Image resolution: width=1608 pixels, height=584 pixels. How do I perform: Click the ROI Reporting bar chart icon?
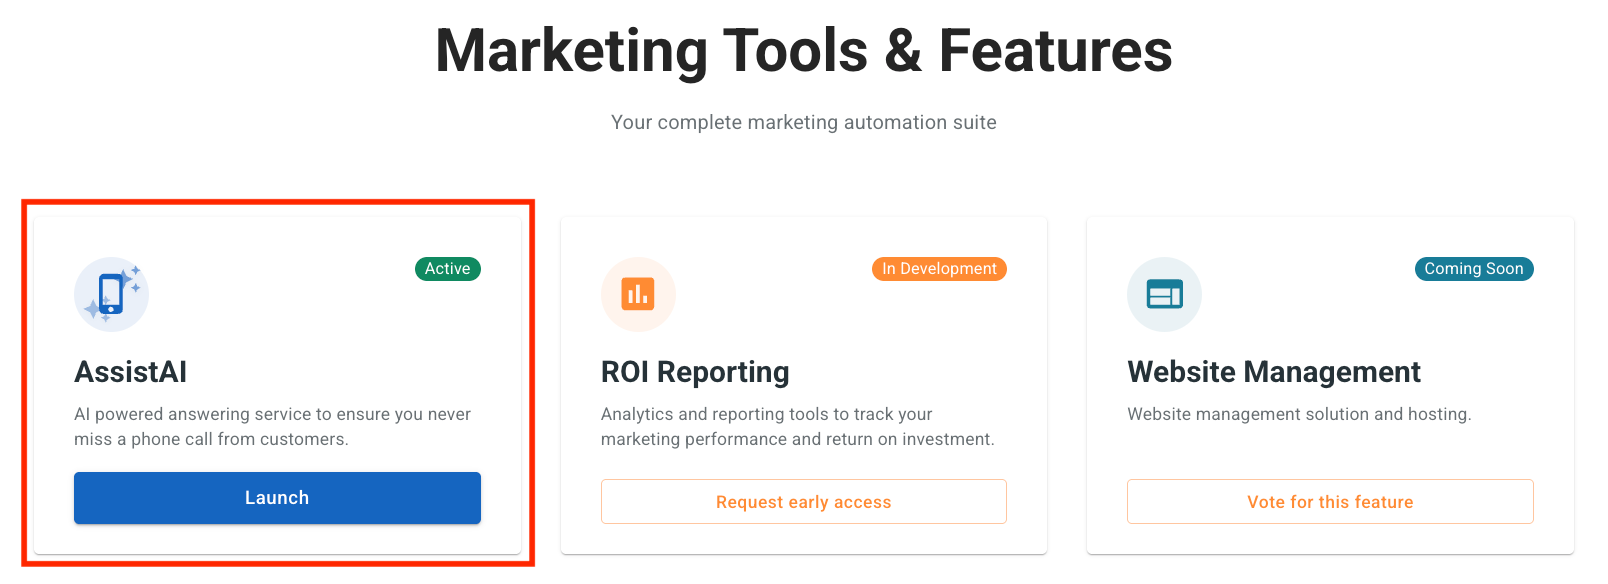click(638, 294)
